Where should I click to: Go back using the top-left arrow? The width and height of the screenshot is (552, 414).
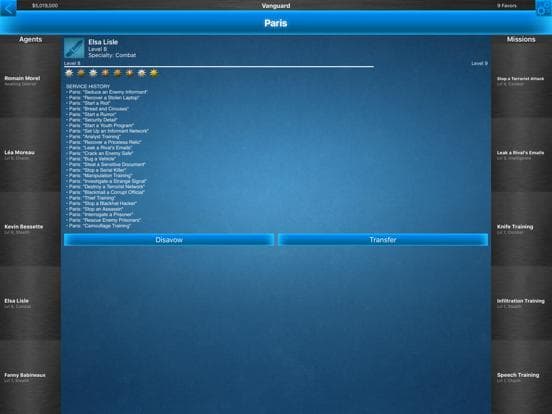(x=8, y=8)
